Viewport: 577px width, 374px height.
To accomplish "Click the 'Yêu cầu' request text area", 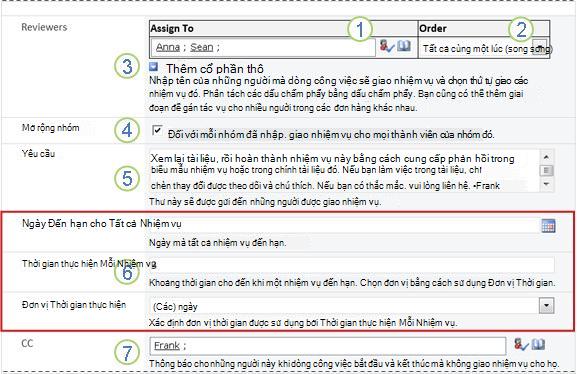I will coord(344,171).
